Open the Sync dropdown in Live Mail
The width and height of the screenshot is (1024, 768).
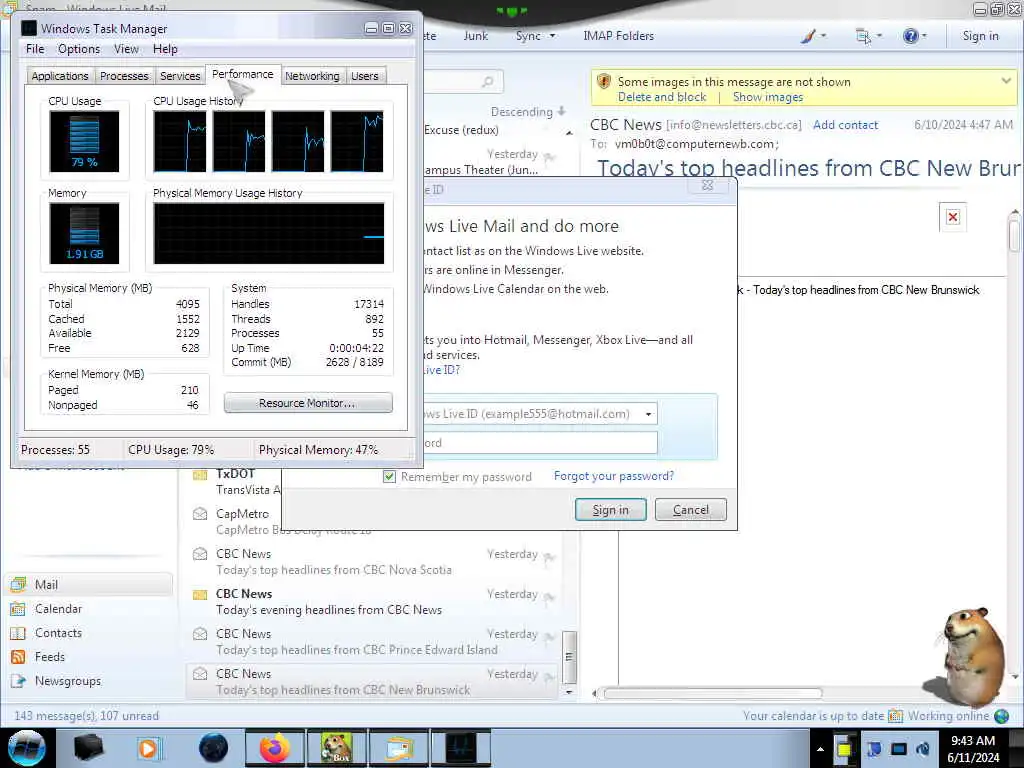coord(536,36)
